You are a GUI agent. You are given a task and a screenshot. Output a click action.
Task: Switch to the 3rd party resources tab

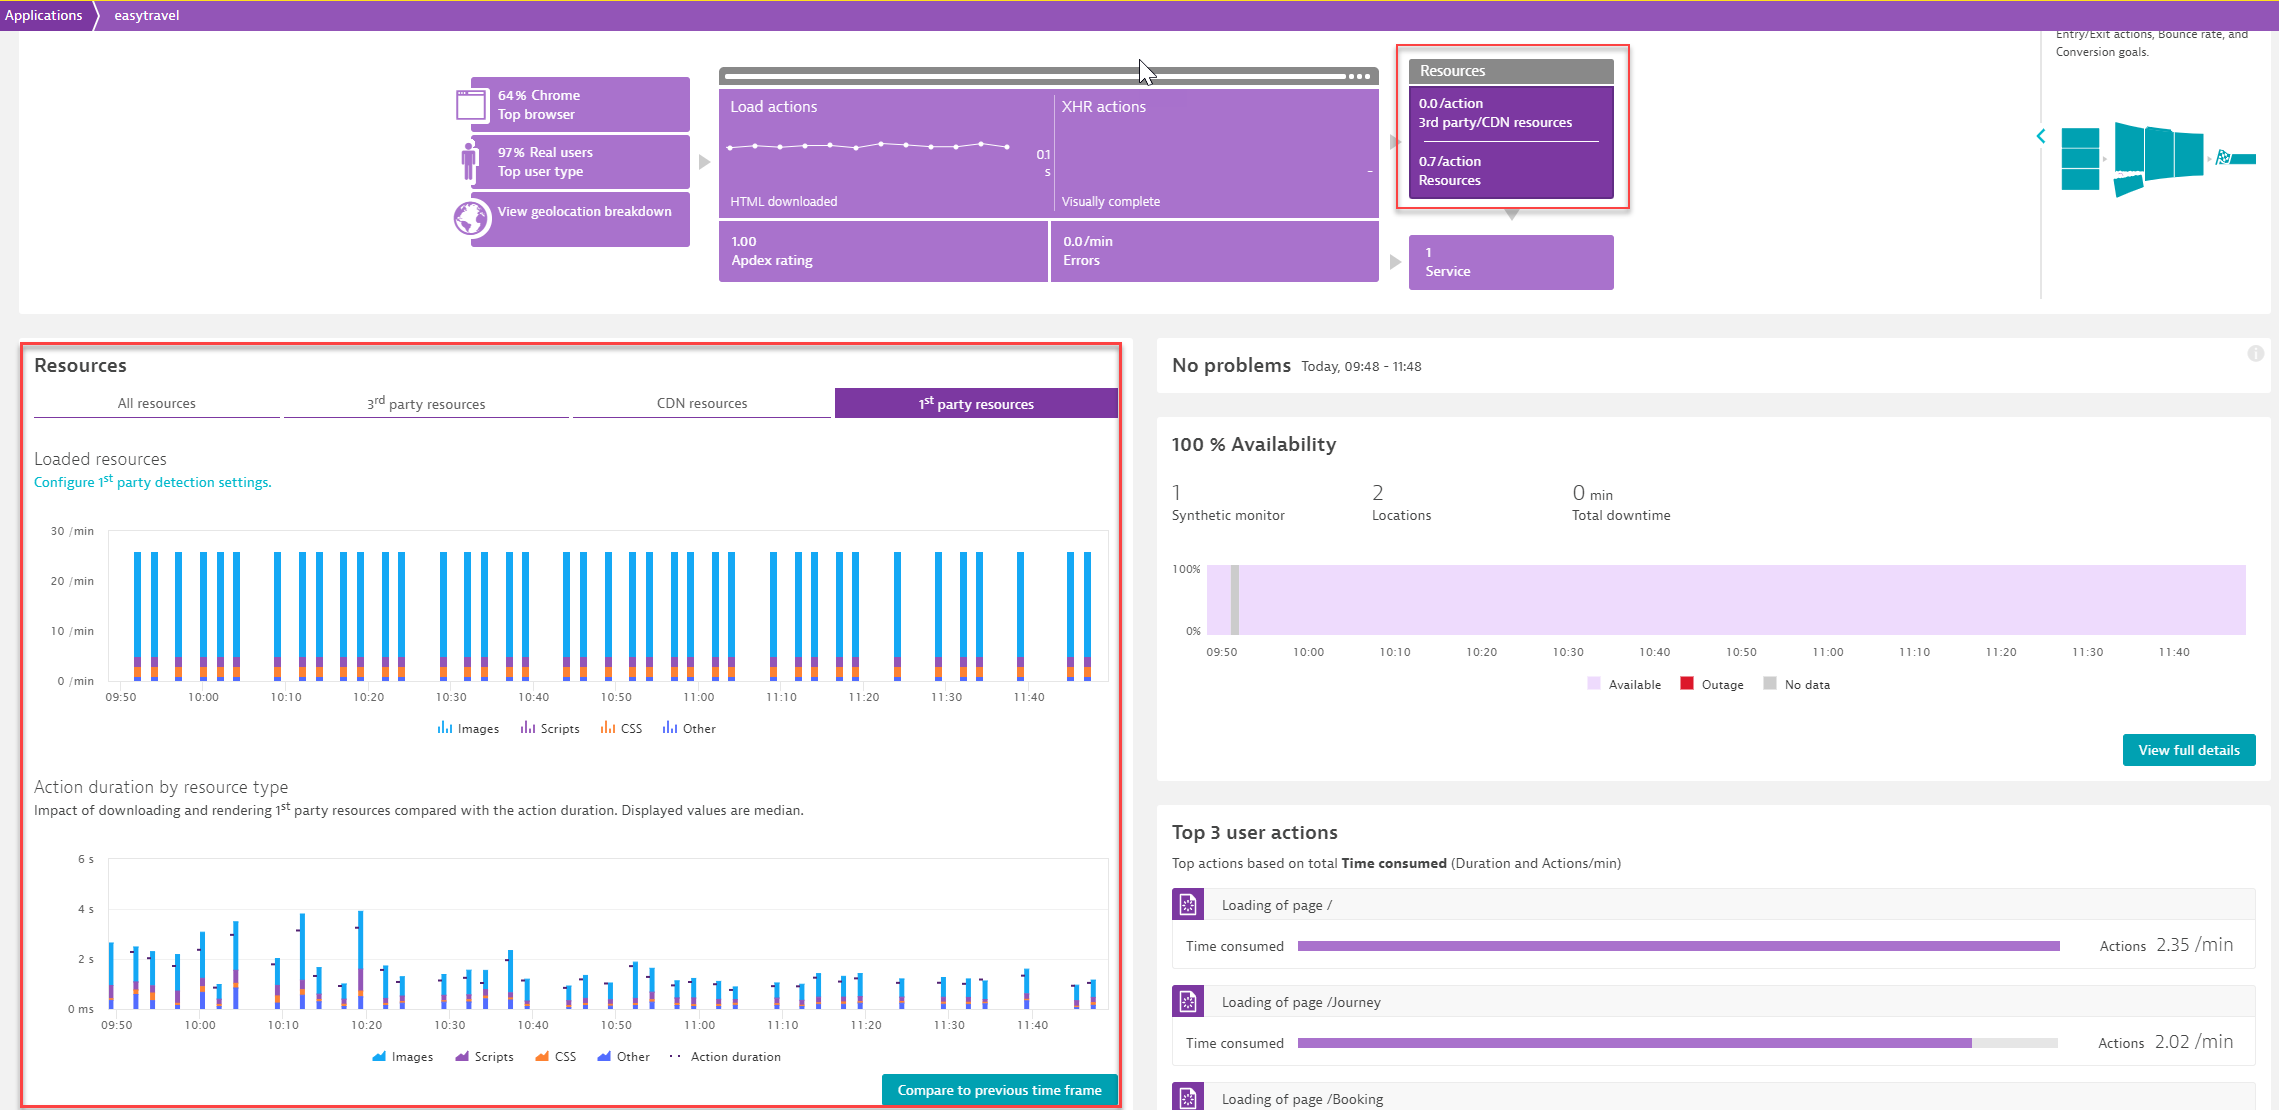tap(426, 403)
